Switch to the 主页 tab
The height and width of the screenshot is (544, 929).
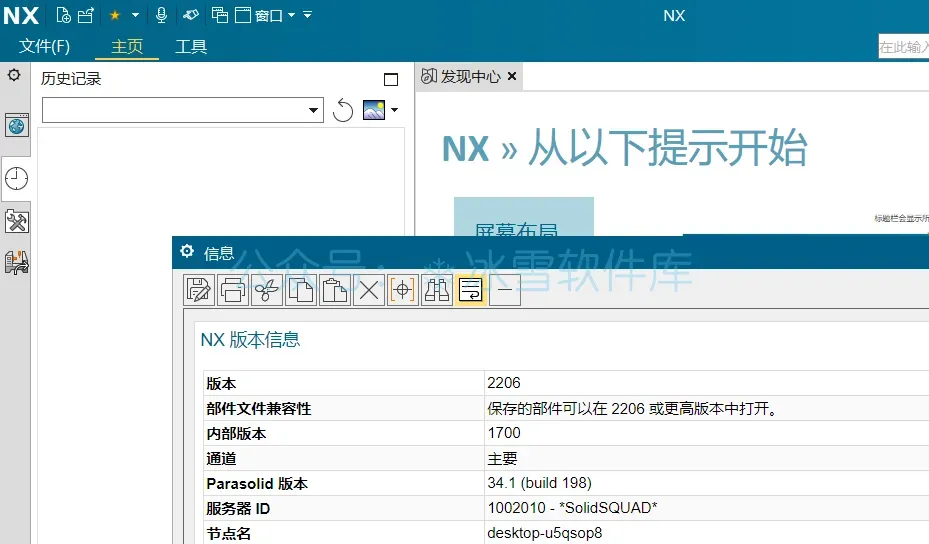(x=127, y=46)
